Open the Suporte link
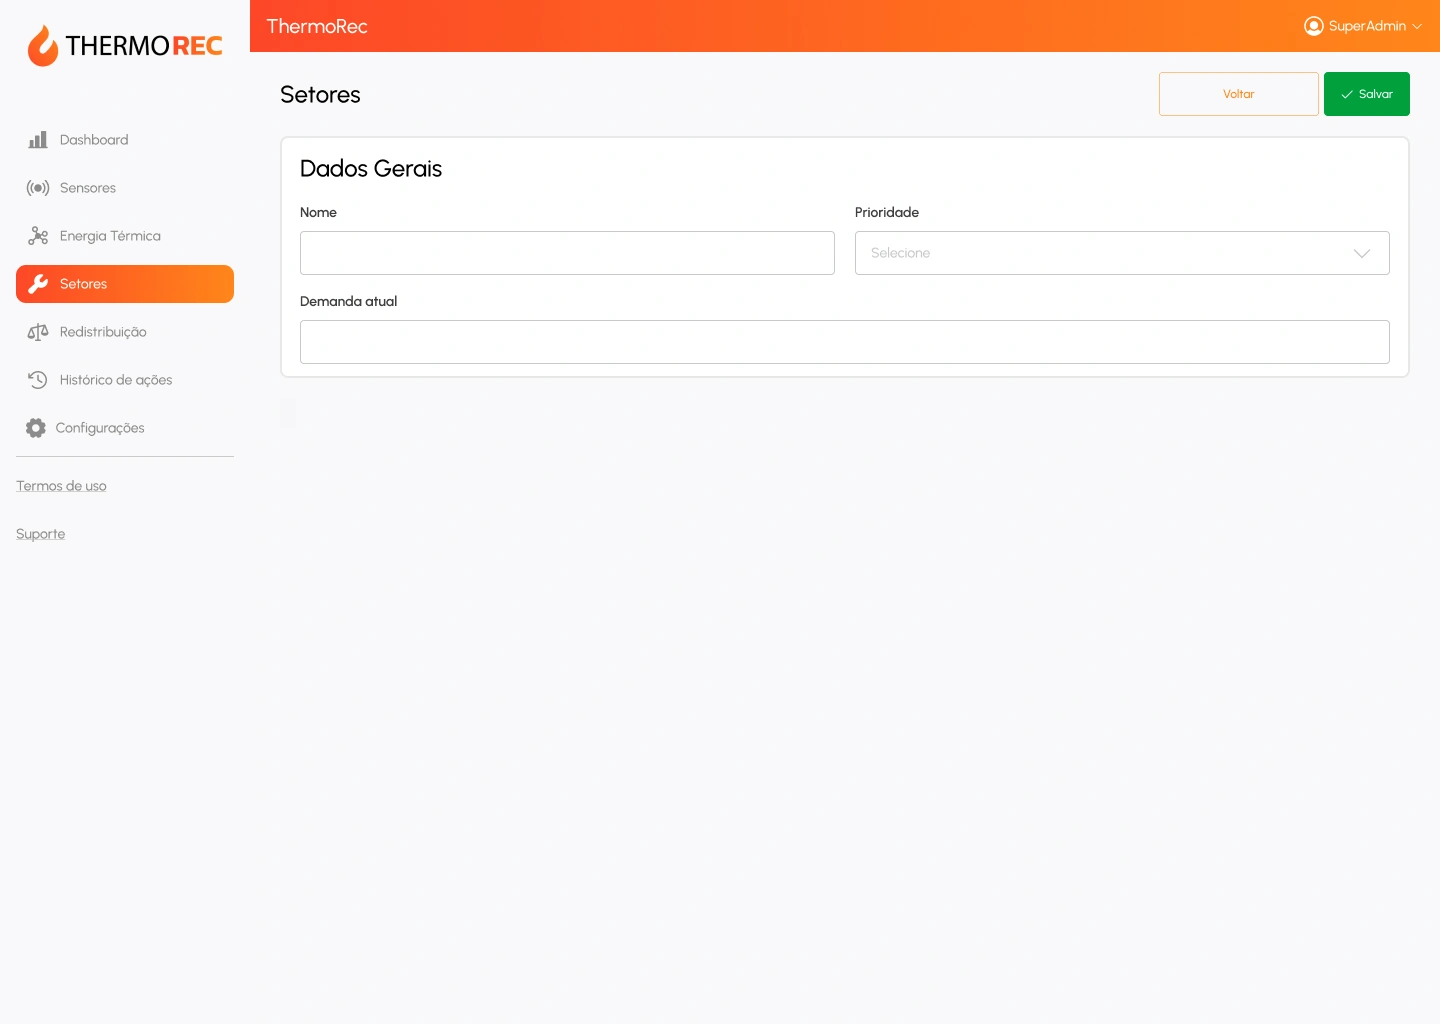Viewport: 1440px width, 1024px height. coord(41,534)
